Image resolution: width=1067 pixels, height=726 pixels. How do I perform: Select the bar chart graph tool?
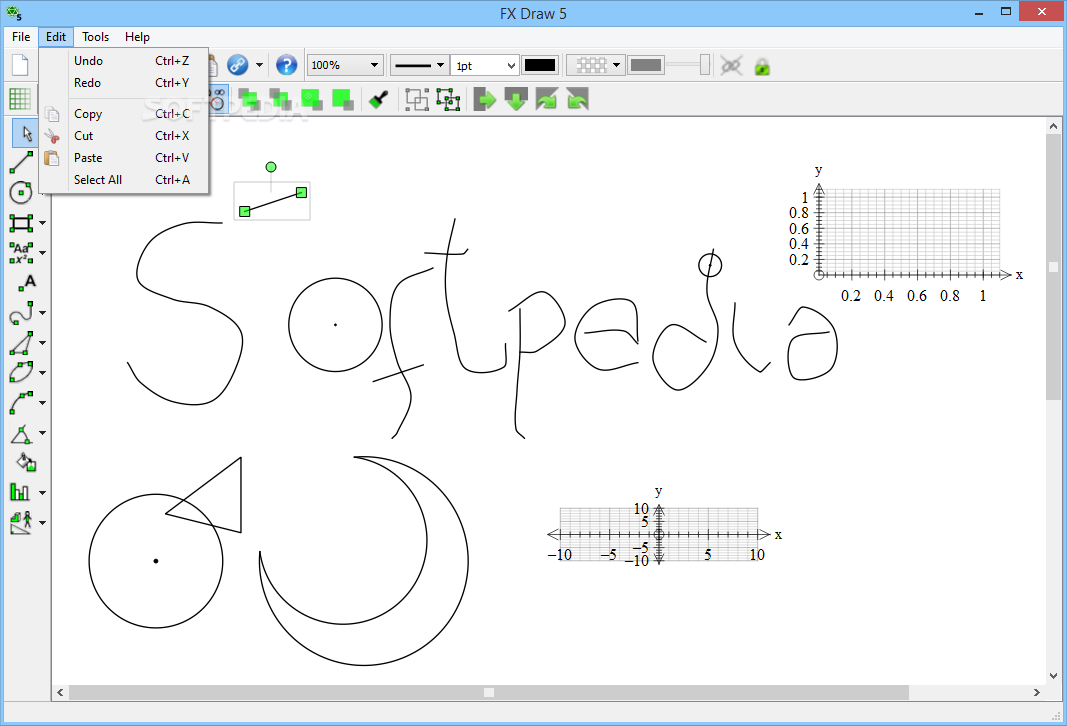pos(20,492)
